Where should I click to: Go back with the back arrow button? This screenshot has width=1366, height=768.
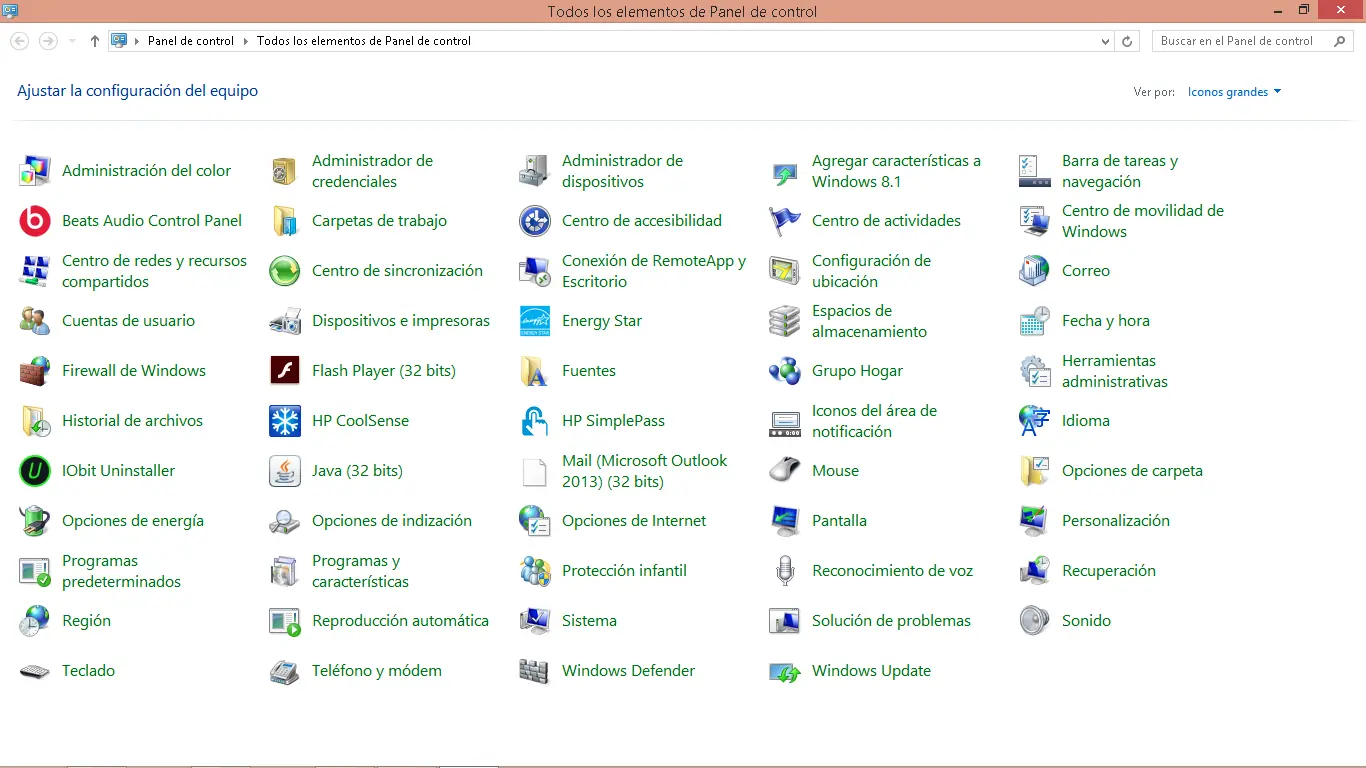(19, 41)
